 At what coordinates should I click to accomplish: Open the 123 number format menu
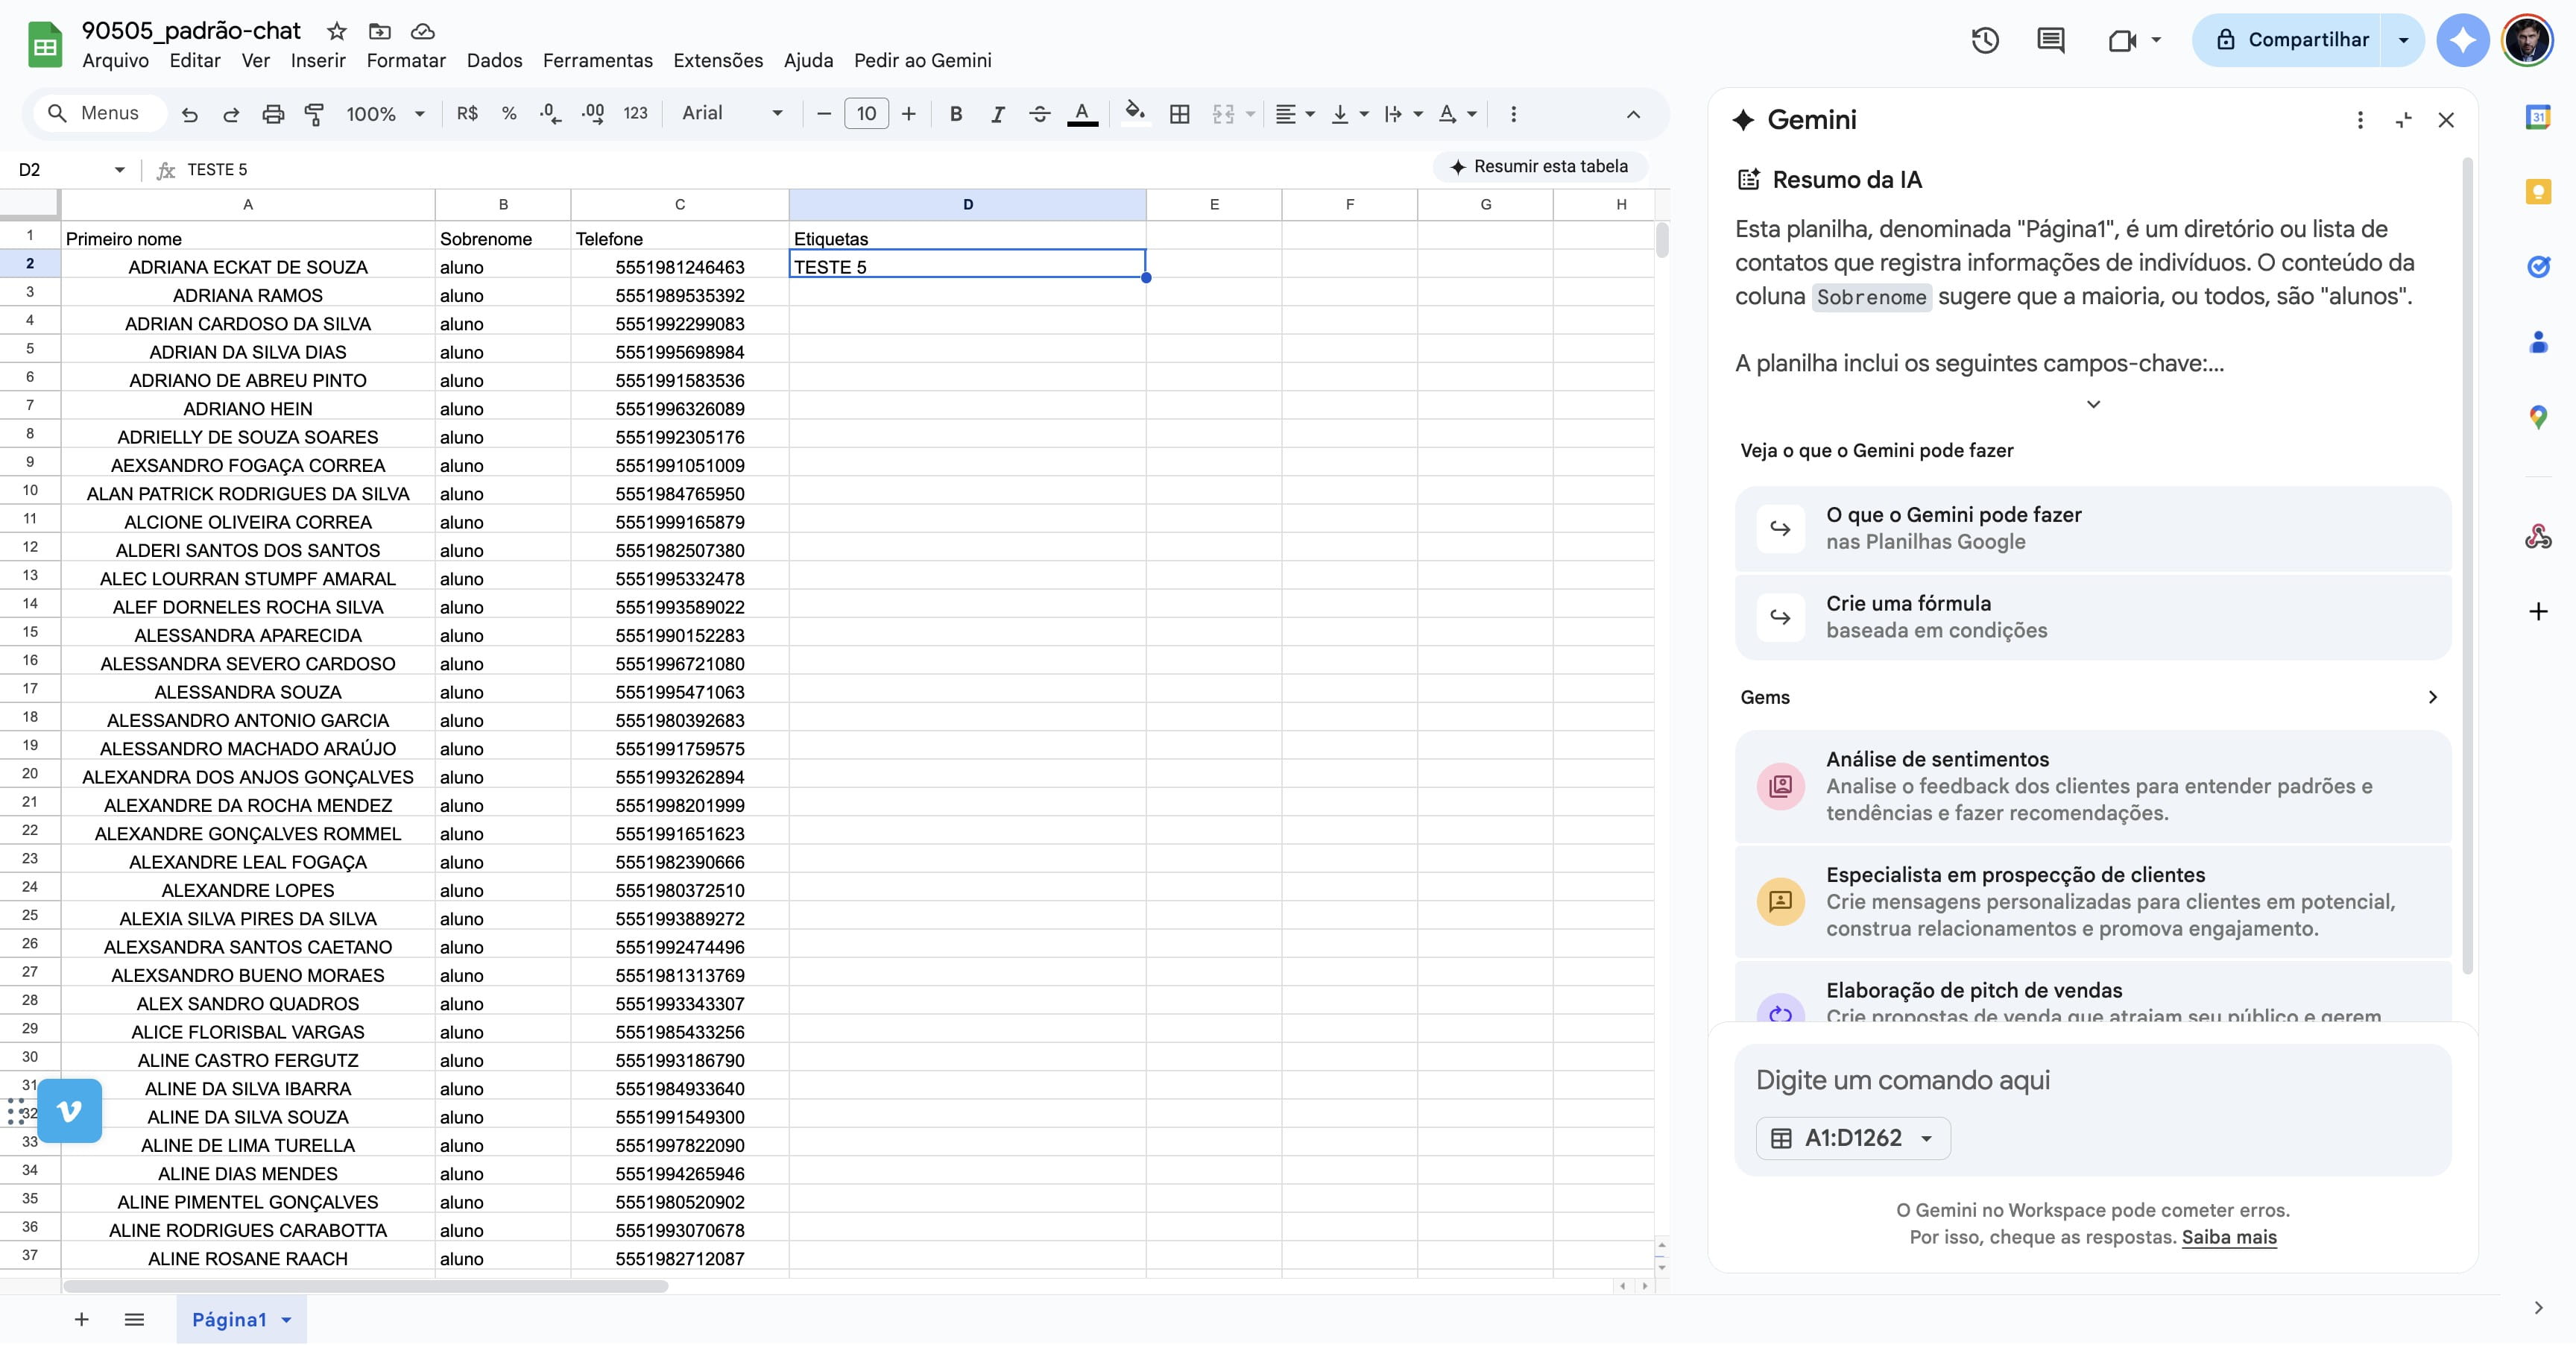point(635,114)
